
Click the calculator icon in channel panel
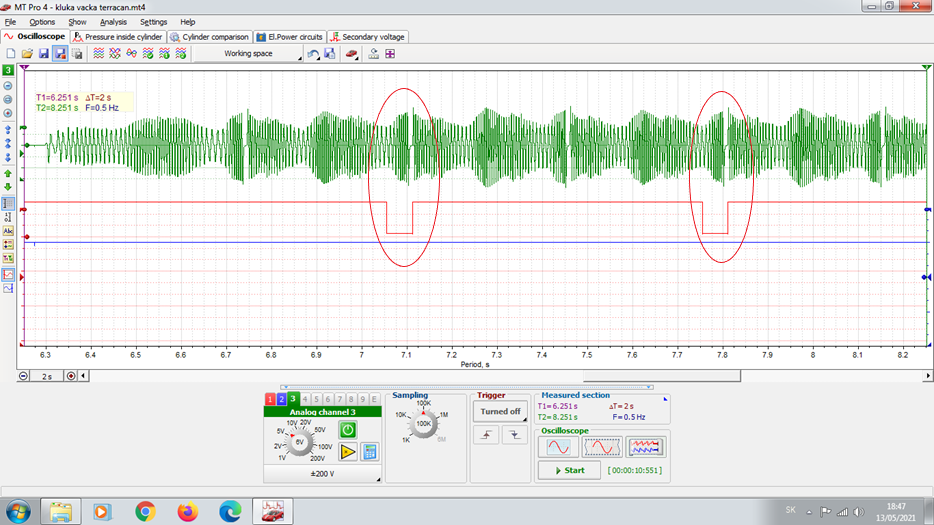pos(370,452)
